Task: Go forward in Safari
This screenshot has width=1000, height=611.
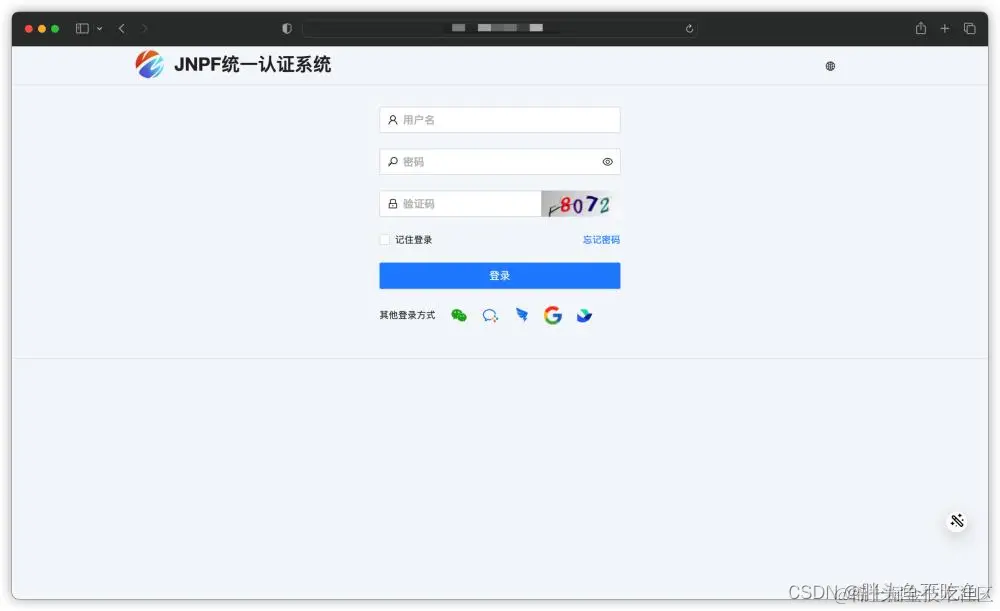Action: click(144, 28)
